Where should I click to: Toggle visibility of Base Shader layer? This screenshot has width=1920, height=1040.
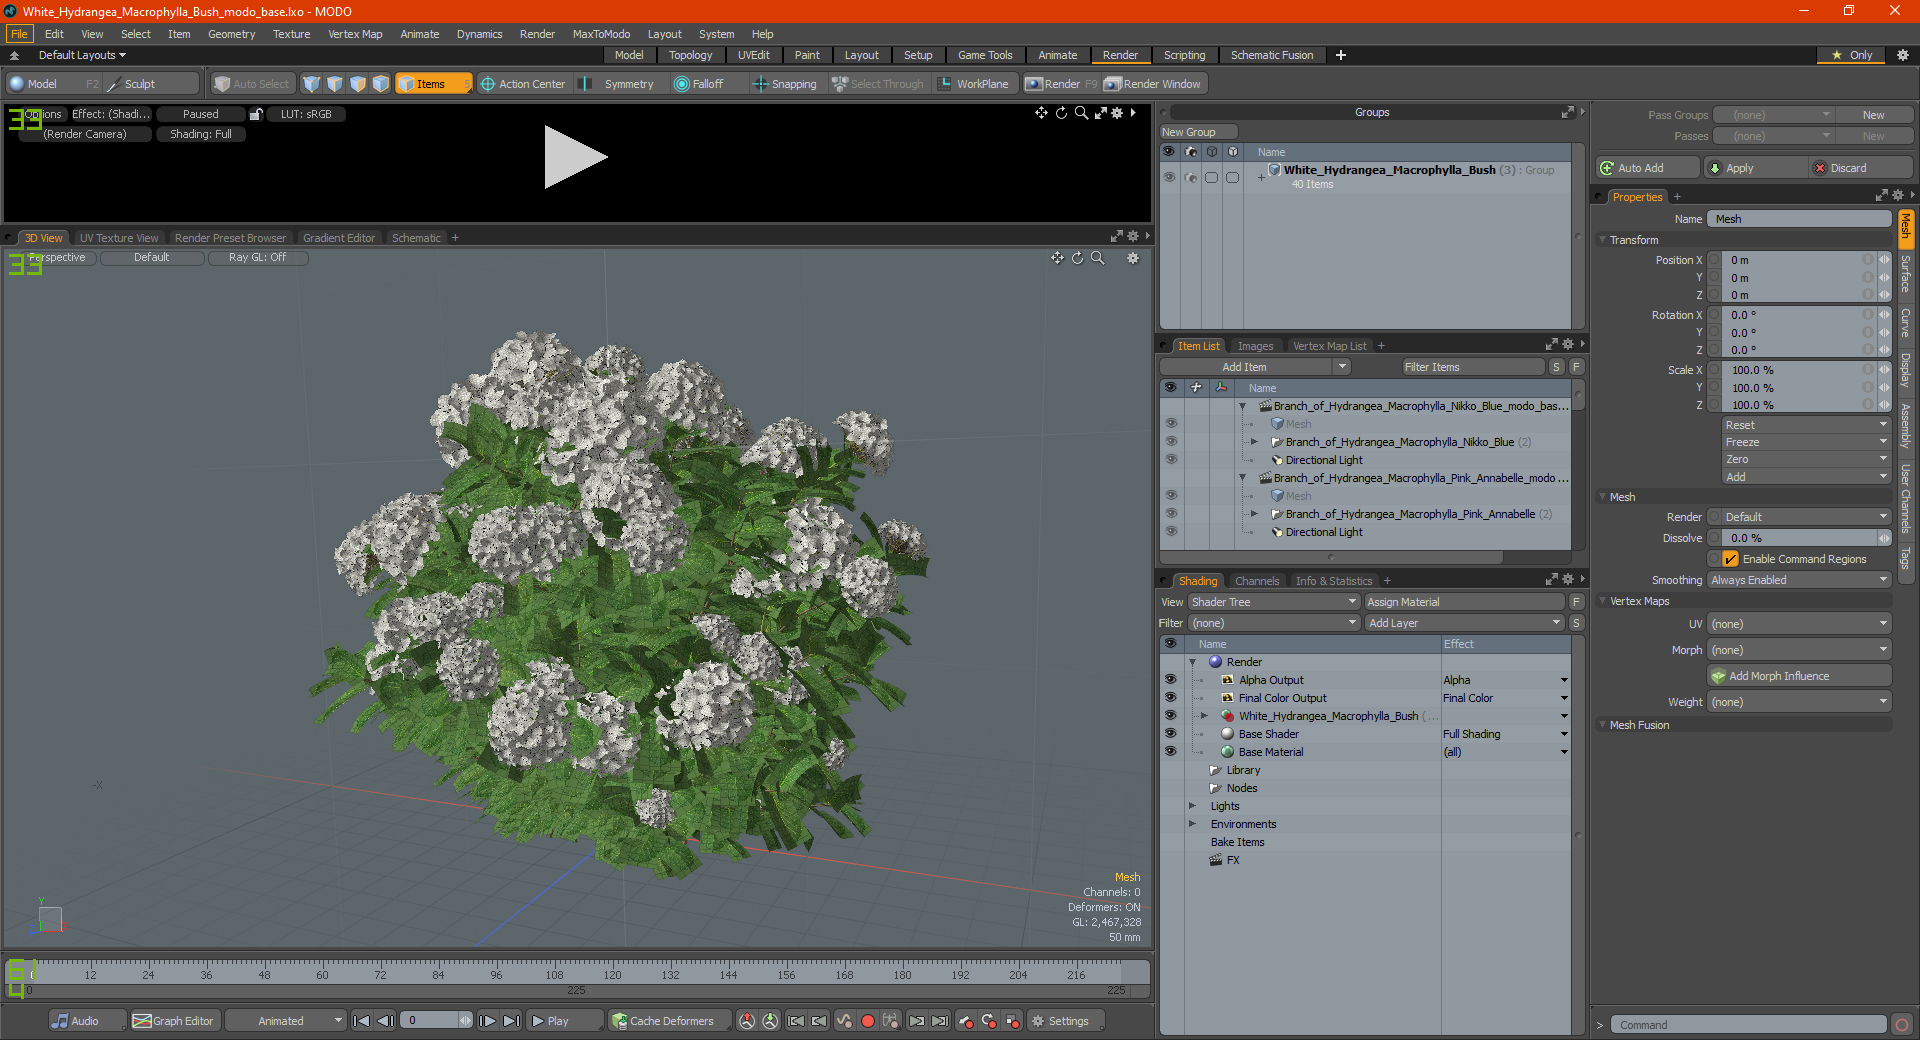click(1170, 734)
